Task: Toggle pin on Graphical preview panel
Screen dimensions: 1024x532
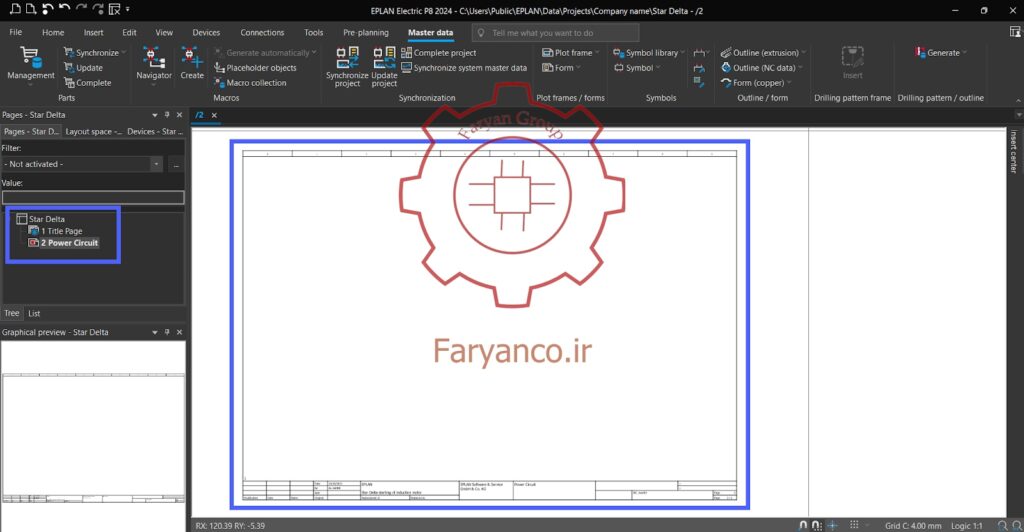Action: (167, 332)
